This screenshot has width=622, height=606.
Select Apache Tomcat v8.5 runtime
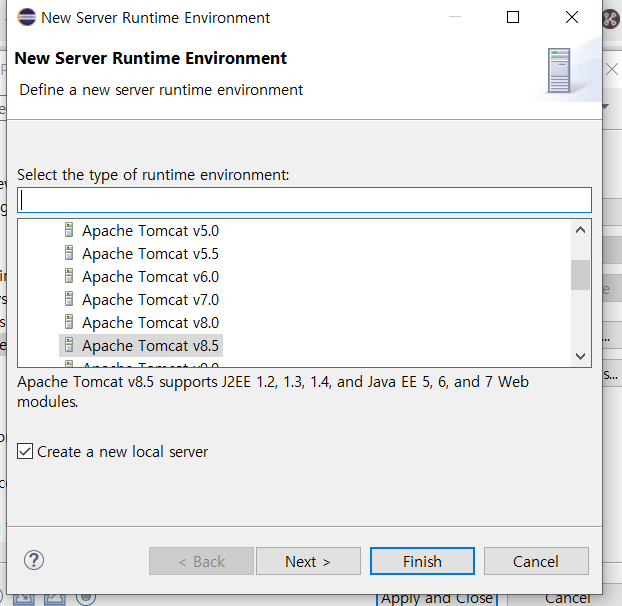click(x=150, y=346)
